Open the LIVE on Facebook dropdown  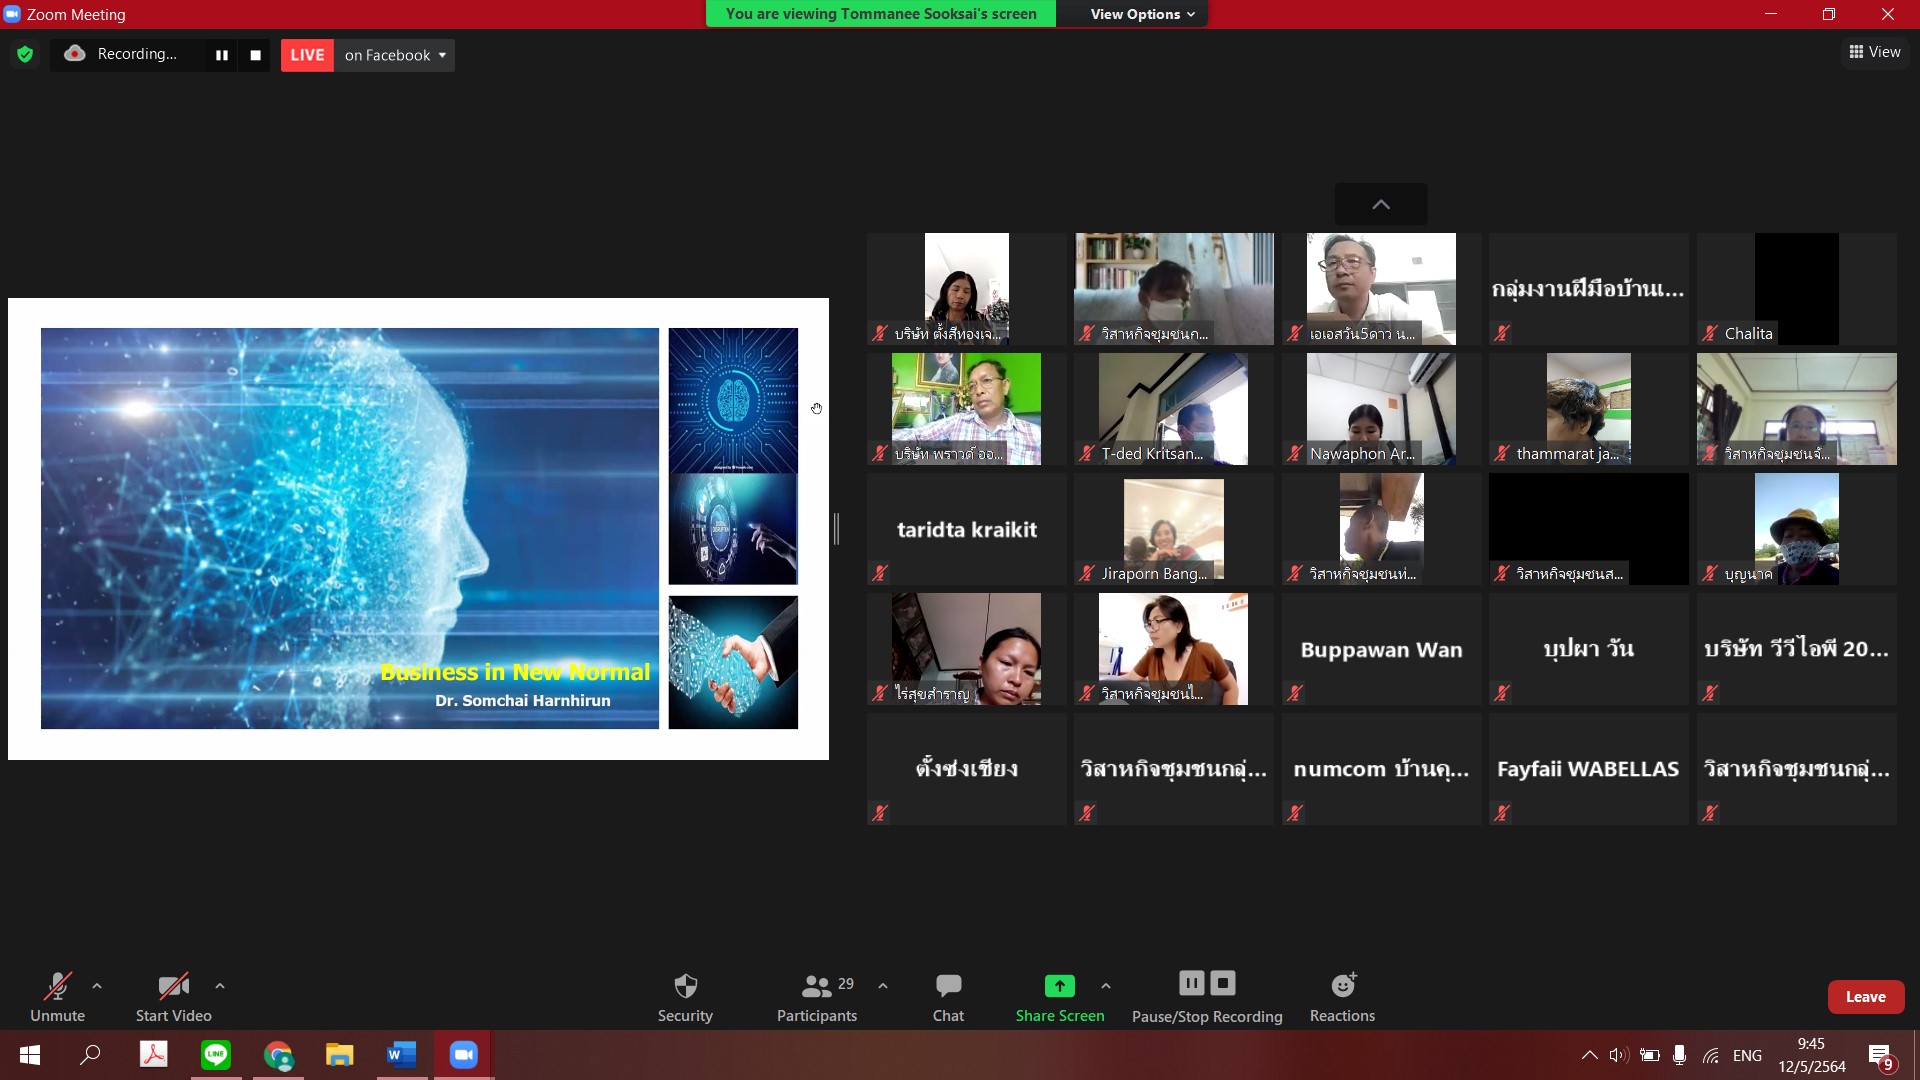(x=395, y=55)
